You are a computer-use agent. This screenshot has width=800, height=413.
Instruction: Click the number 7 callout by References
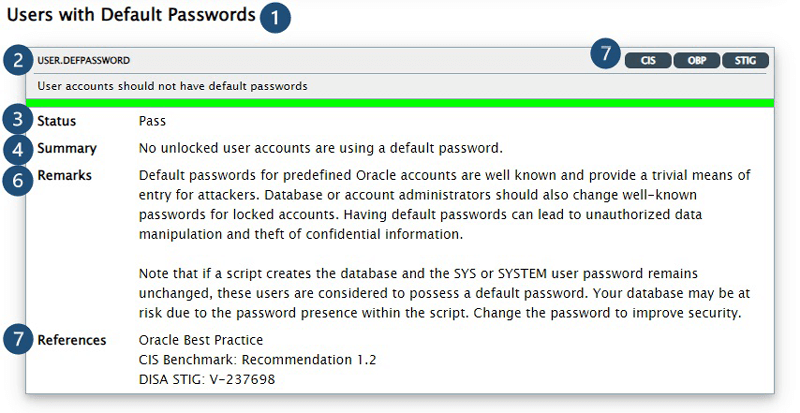(x=18, y=338)
